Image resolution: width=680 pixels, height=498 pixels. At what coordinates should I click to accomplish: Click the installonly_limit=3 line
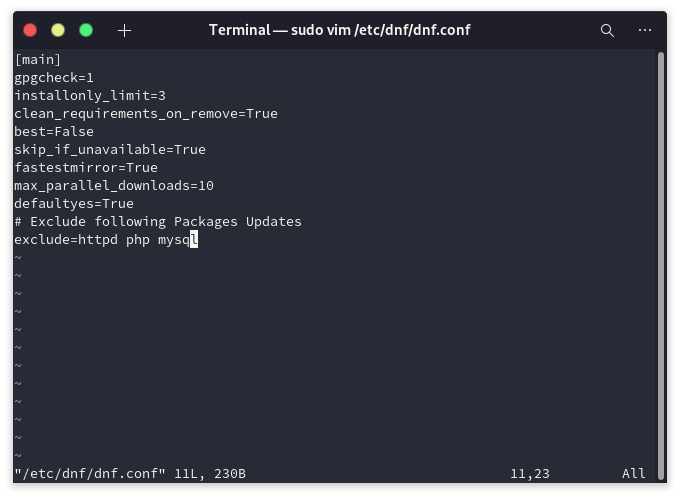90,95
